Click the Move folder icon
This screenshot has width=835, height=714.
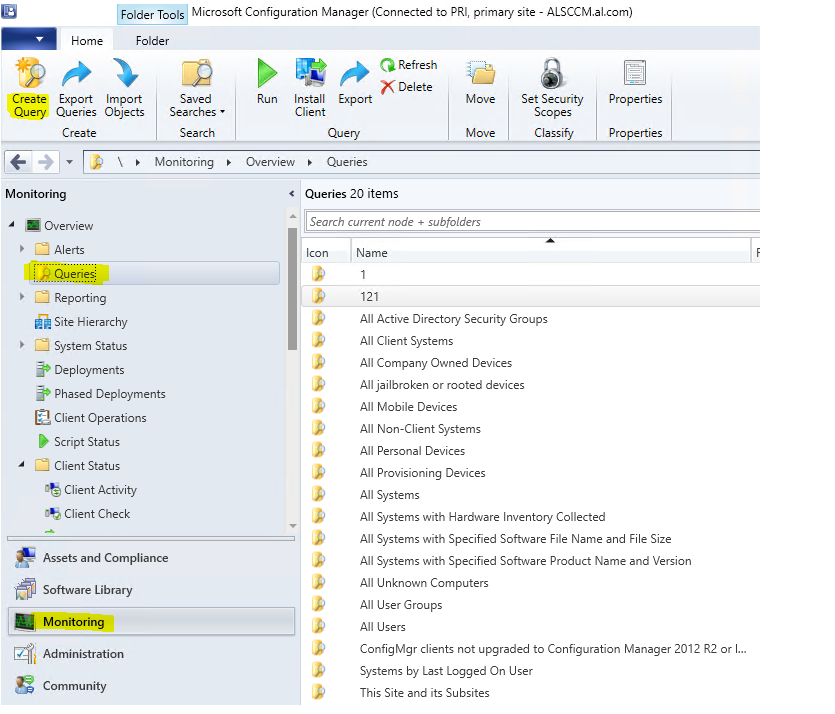click(x=480, y=82)
